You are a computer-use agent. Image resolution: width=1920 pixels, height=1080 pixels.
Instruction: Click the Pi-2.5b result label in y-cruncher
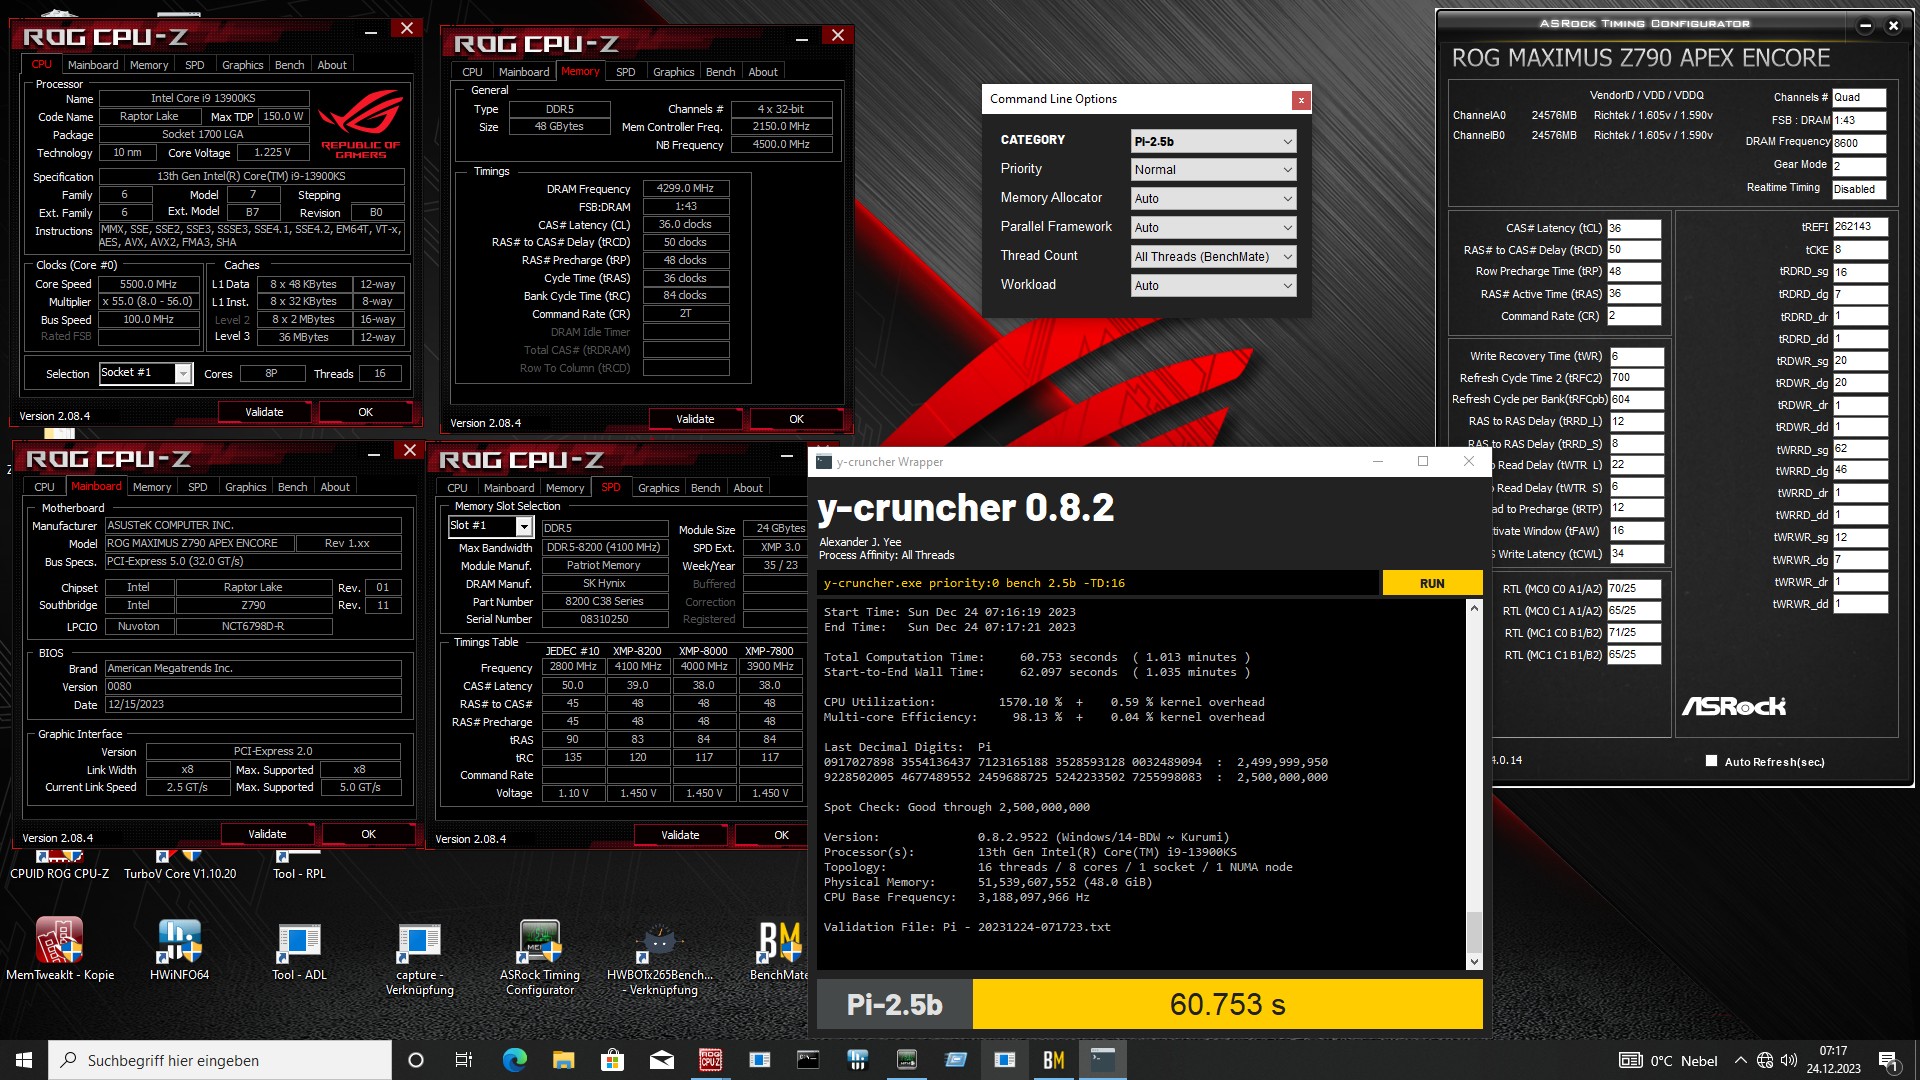coord(894,1004)
